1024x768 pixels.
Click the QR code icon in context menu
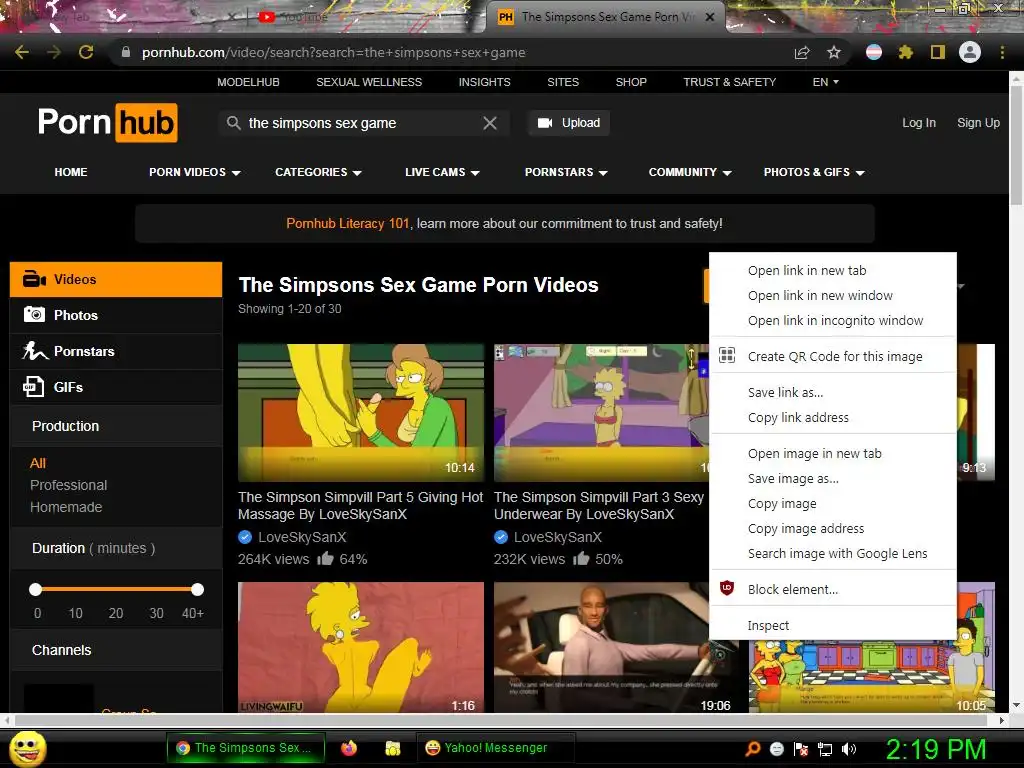click(727, 356)
